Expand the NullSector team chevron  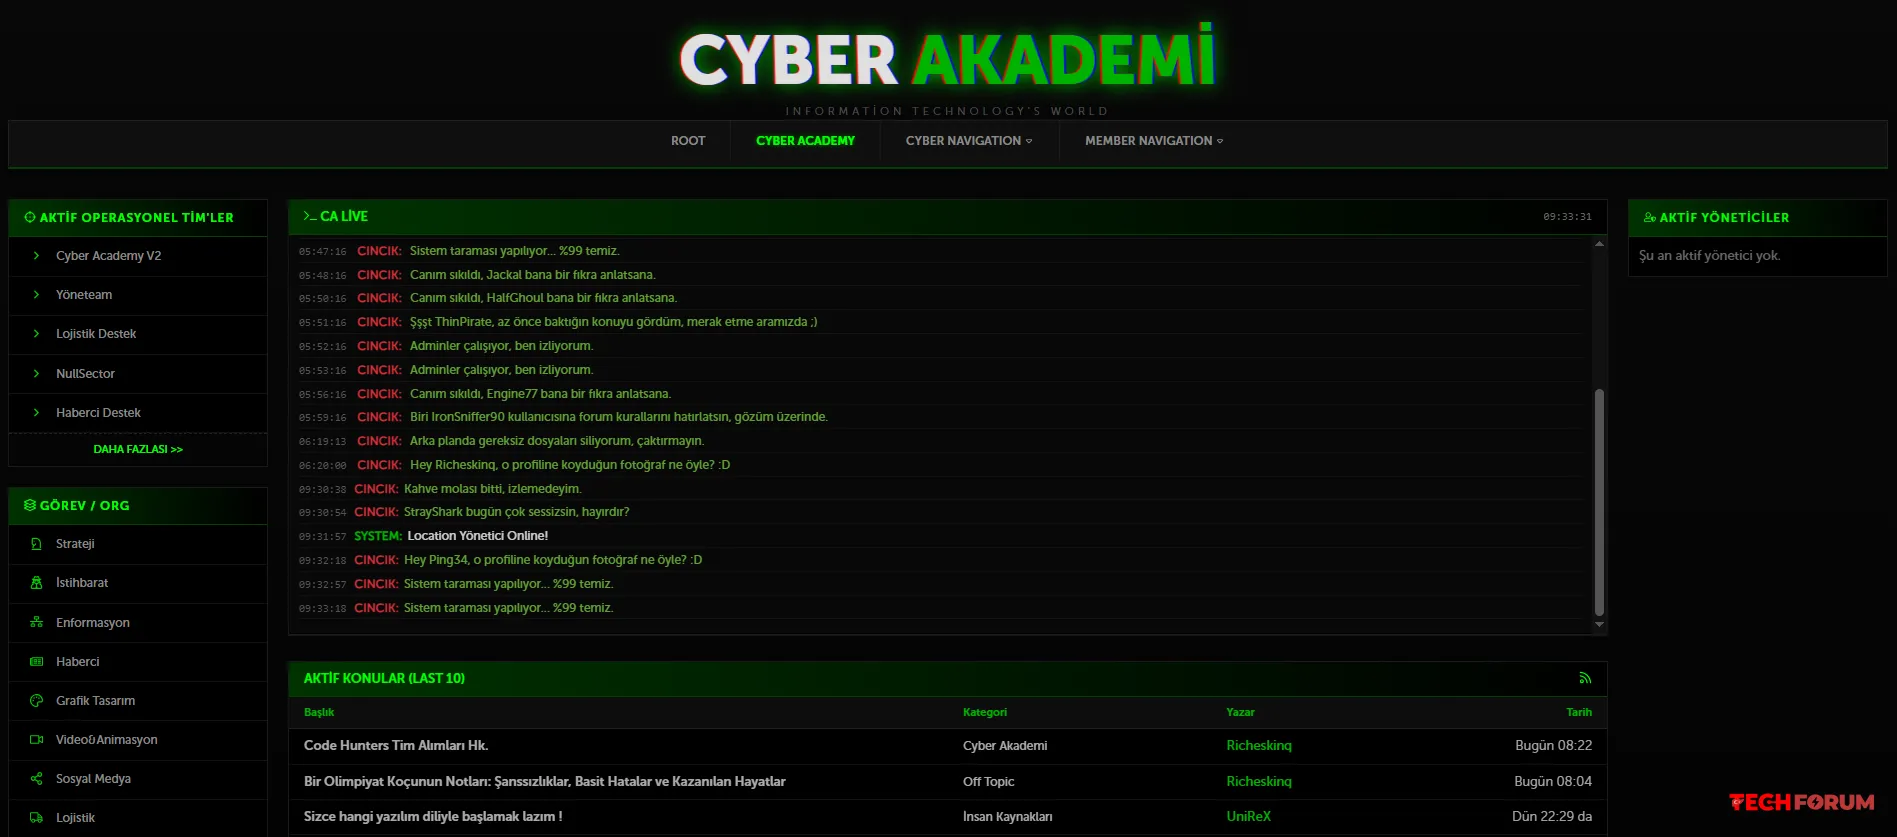(36, 374)
